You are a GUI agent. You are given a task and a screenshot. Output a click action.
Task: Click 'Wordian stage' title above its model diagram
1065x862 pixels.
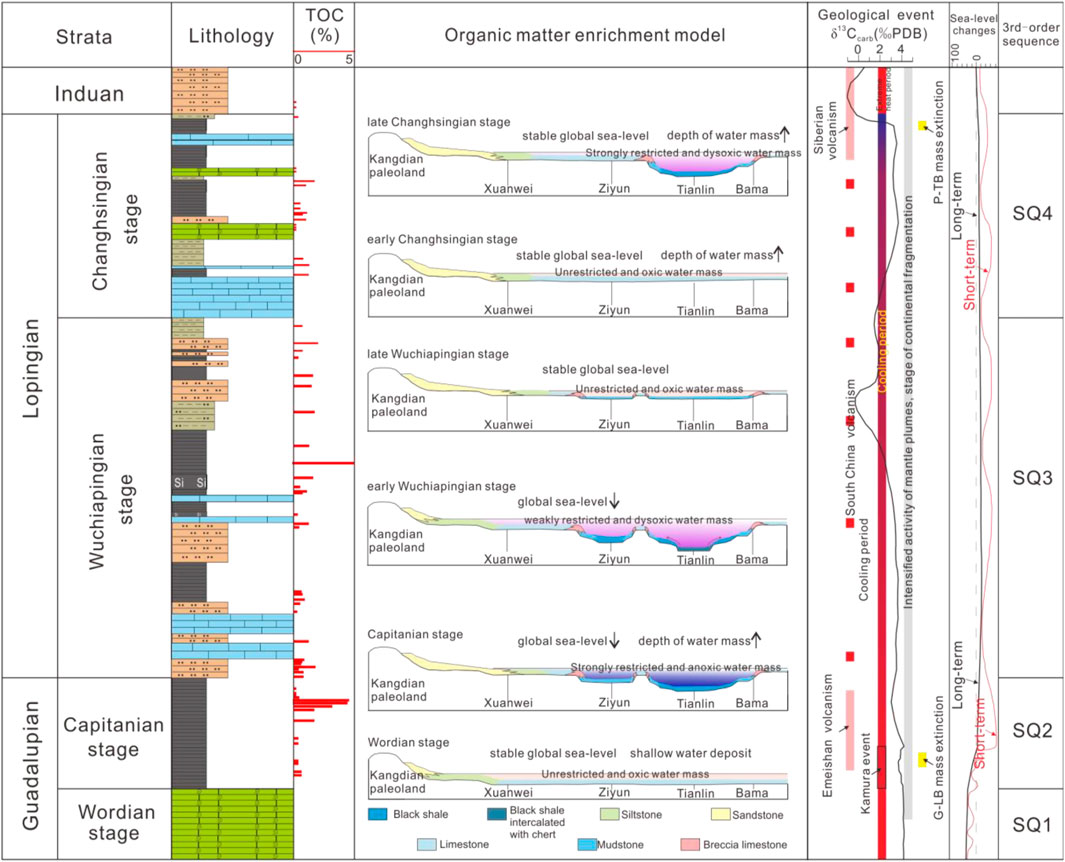point(408,742)
